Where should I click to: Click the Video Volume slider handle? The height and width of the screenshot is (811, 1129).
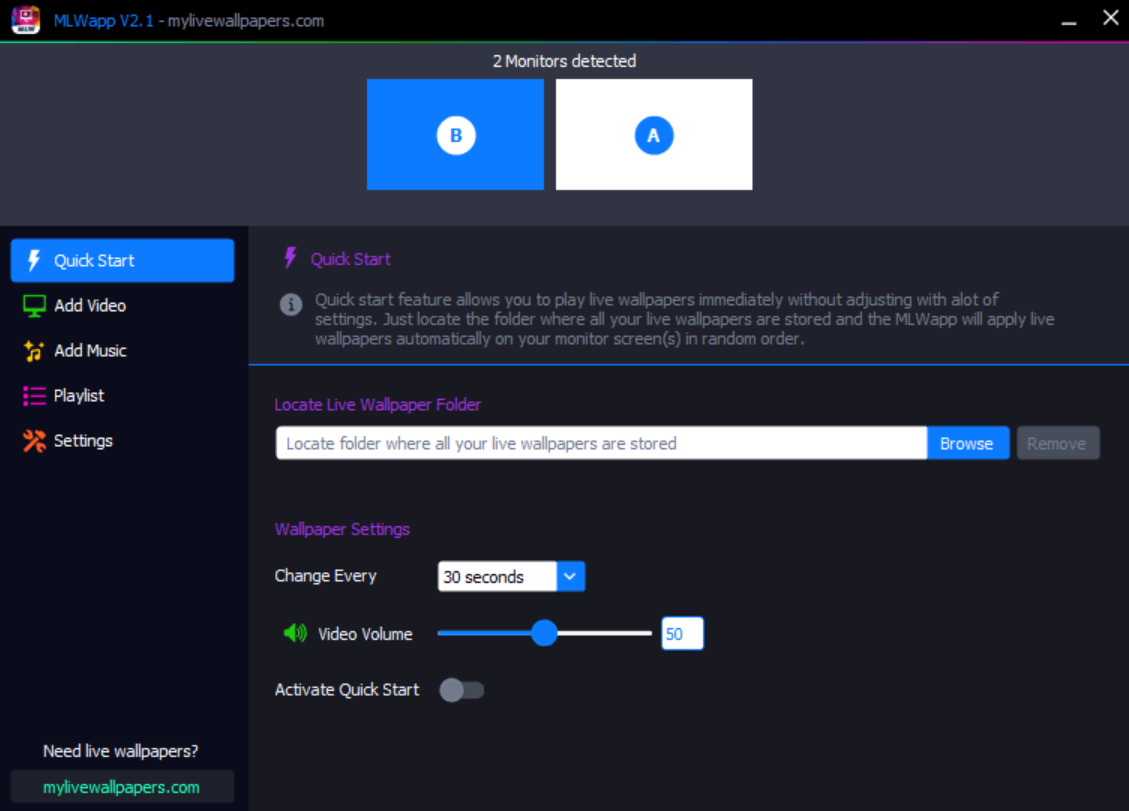coord(544,633)
